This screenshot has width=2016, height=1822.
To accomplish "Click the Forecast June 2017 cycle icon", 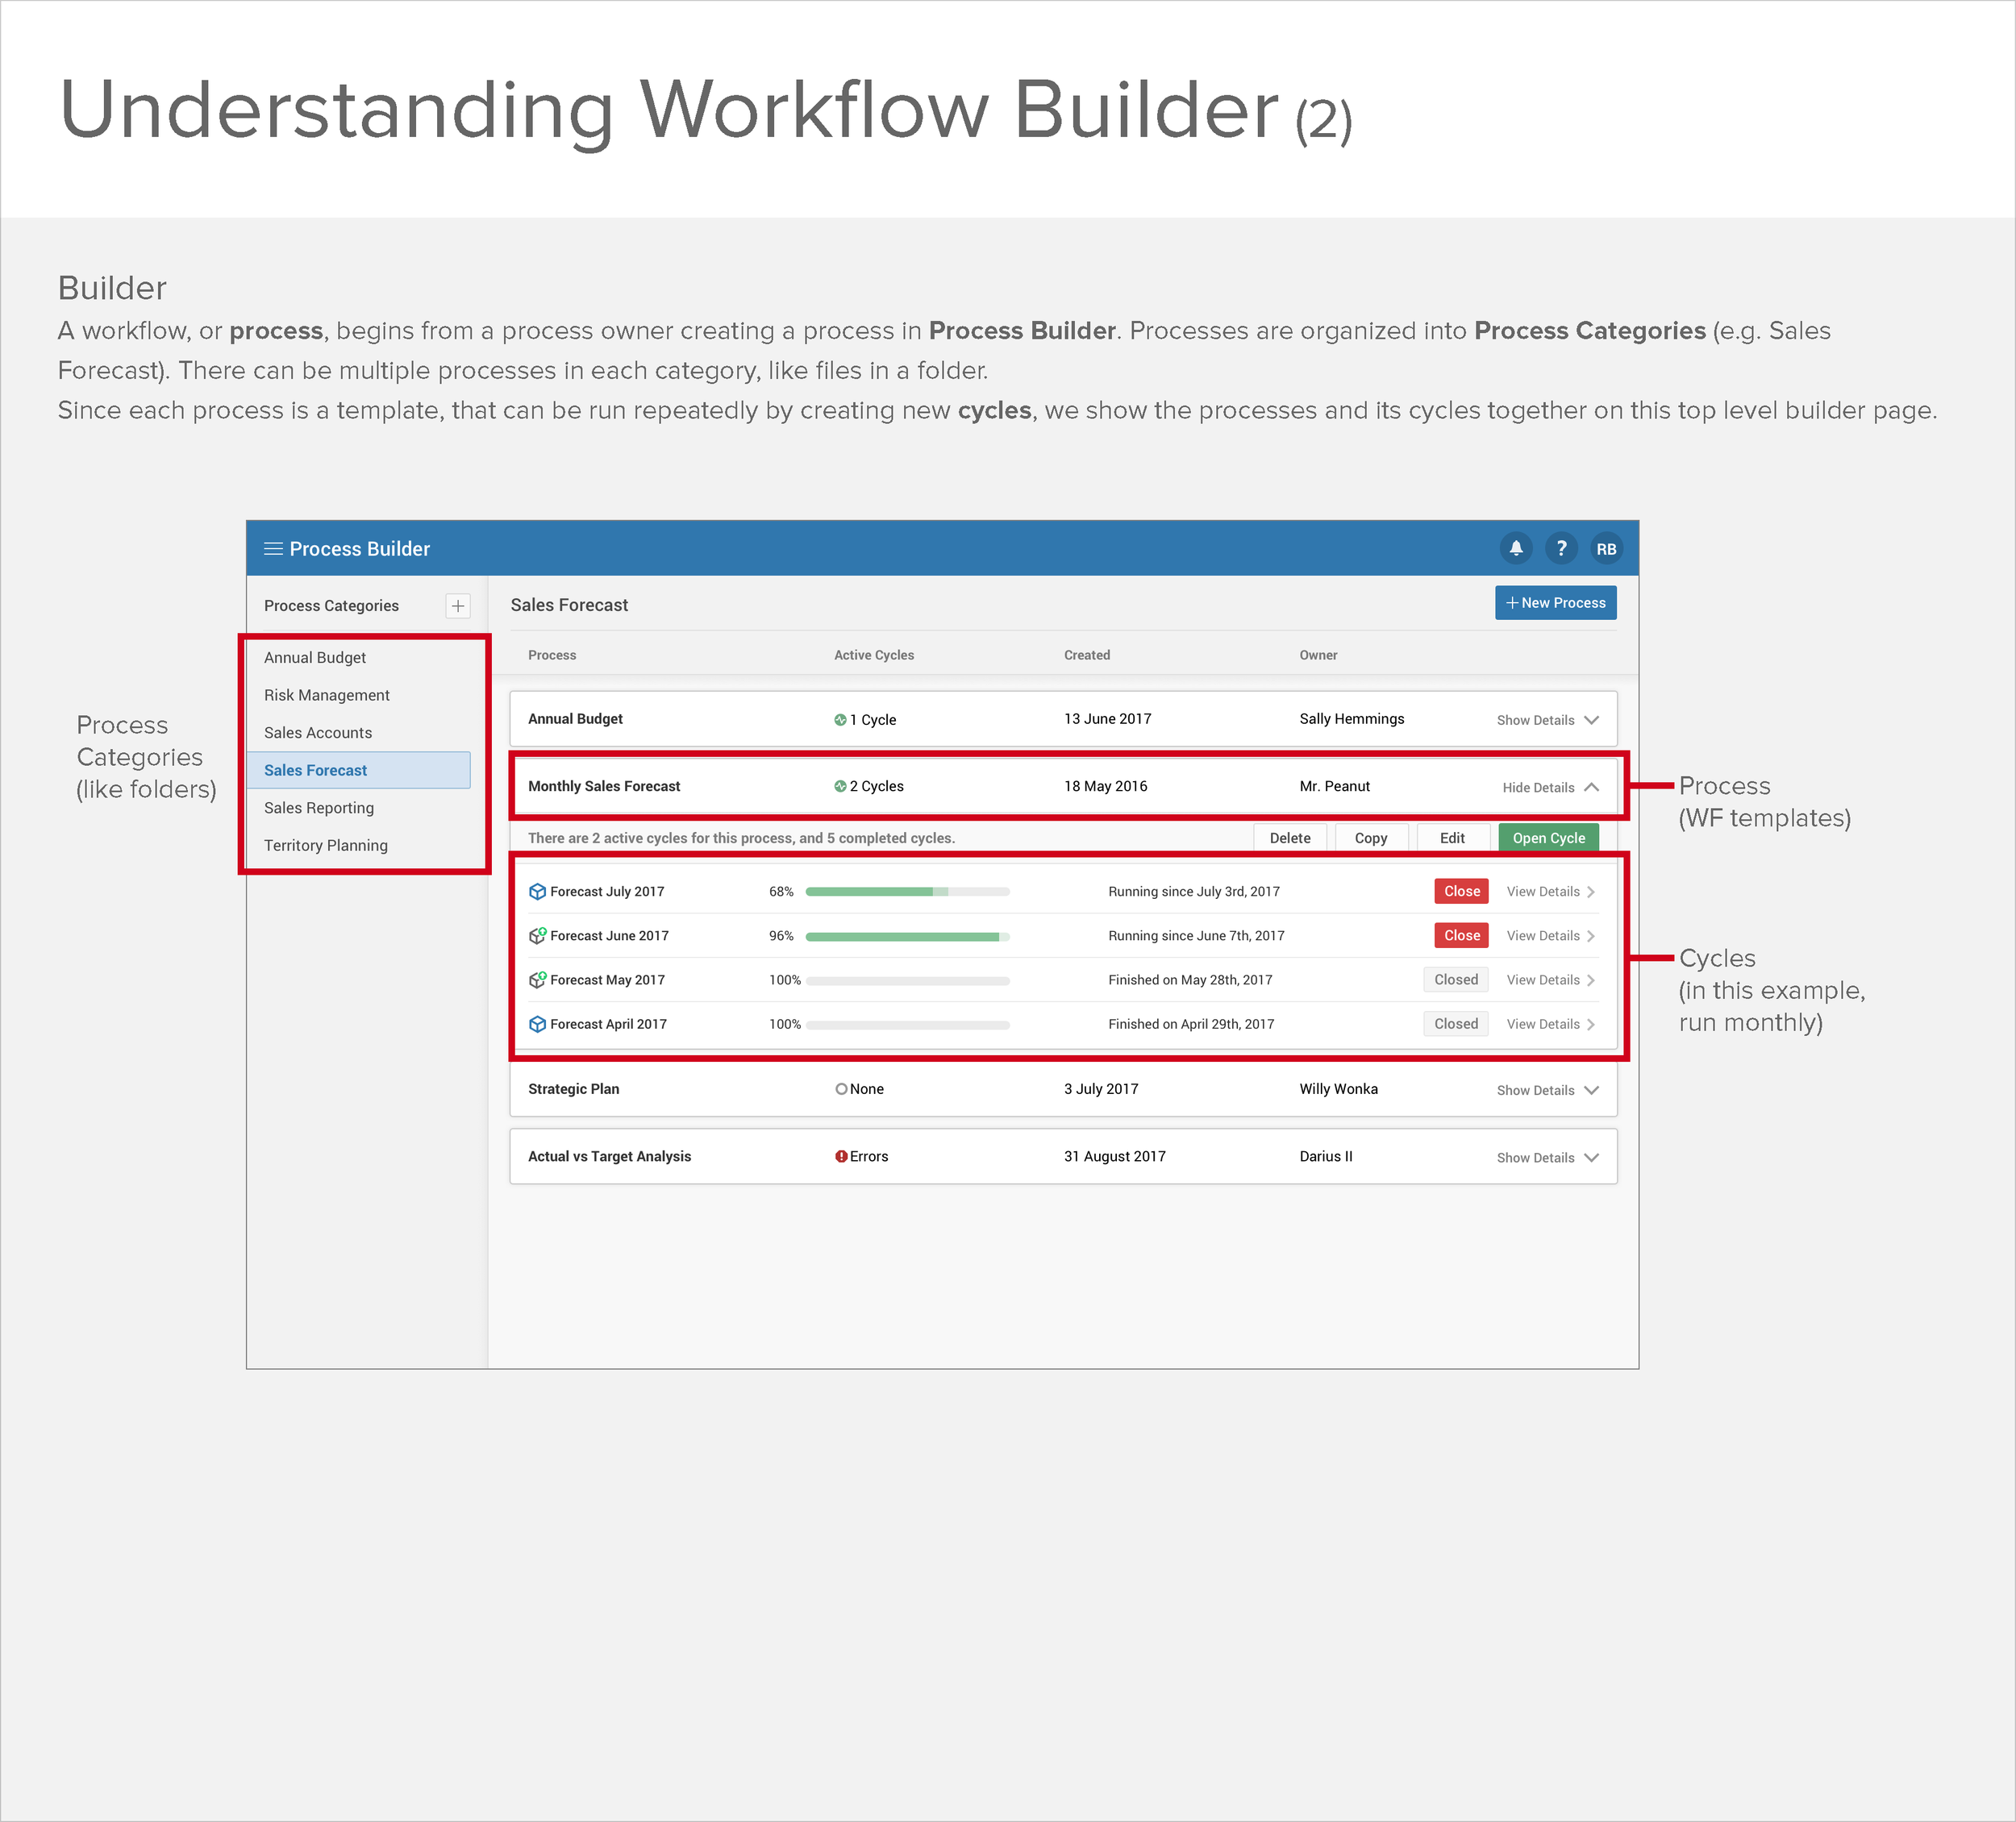I will (x=537, y=936).
